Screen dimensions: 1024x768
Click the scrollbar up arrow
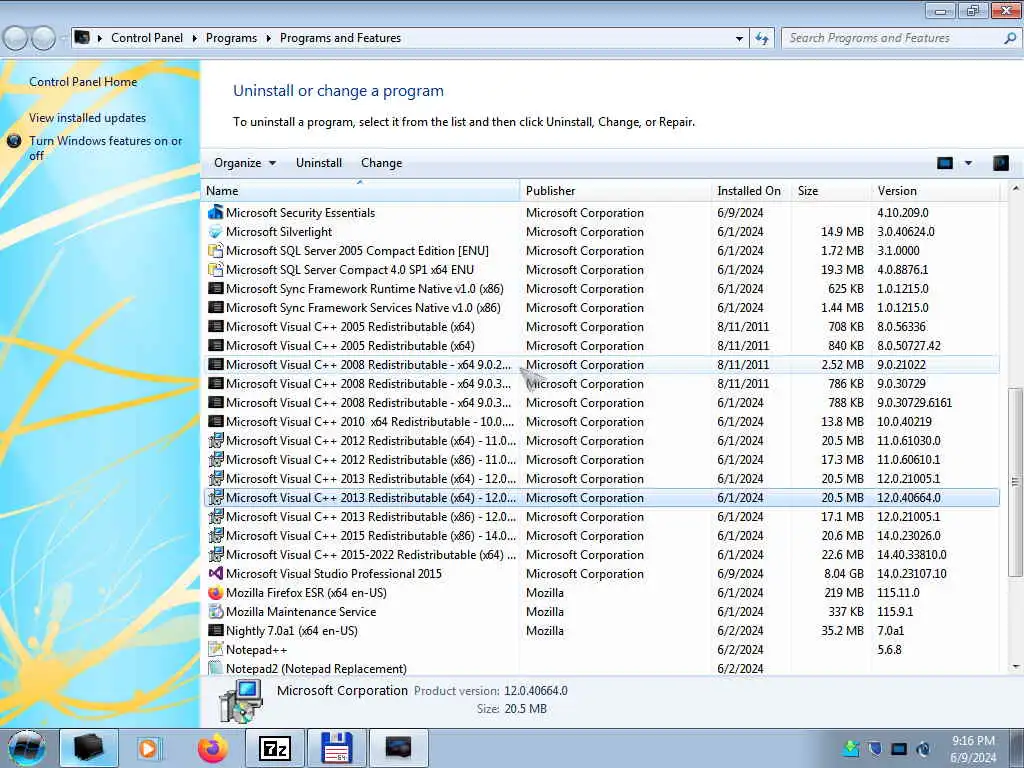tap(1015, 189)
